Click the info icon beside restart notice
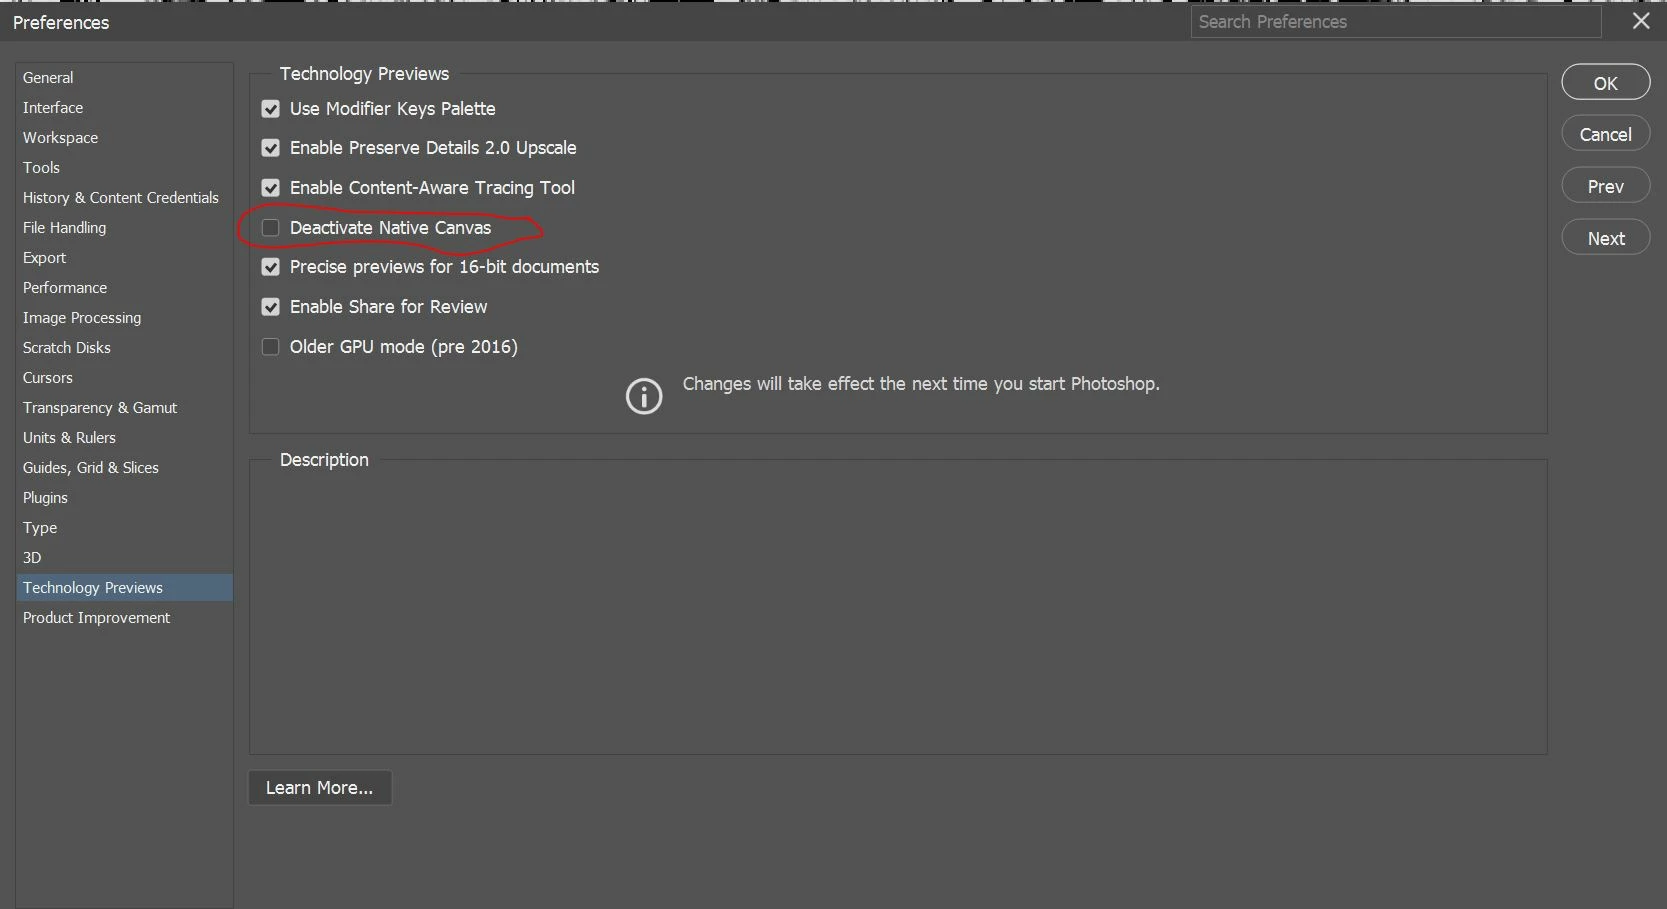 (644, 396)
